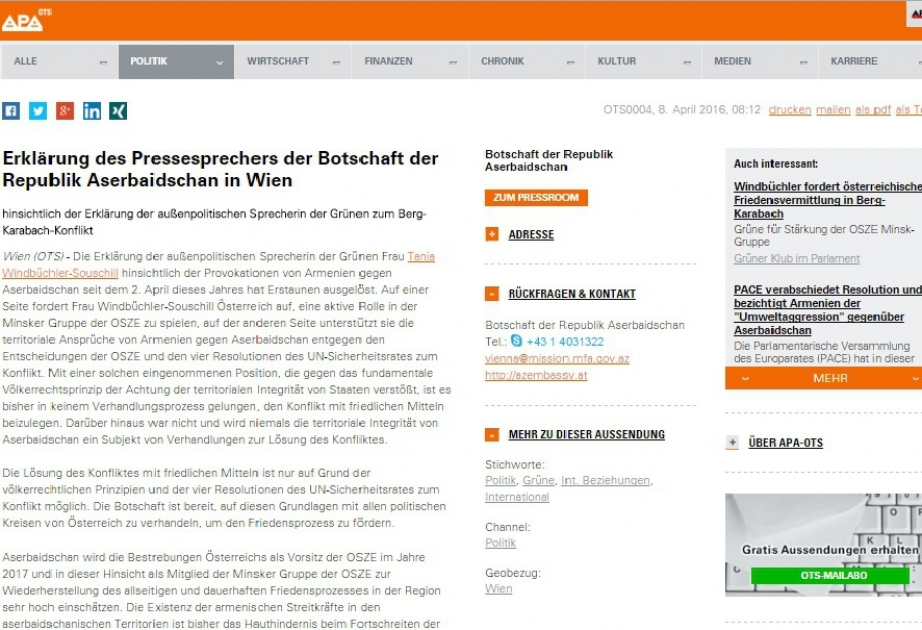This screenshot has width=922, height=630.
Task: Expand the MEHR bar in Auch interessant
Action: [823, 378]
